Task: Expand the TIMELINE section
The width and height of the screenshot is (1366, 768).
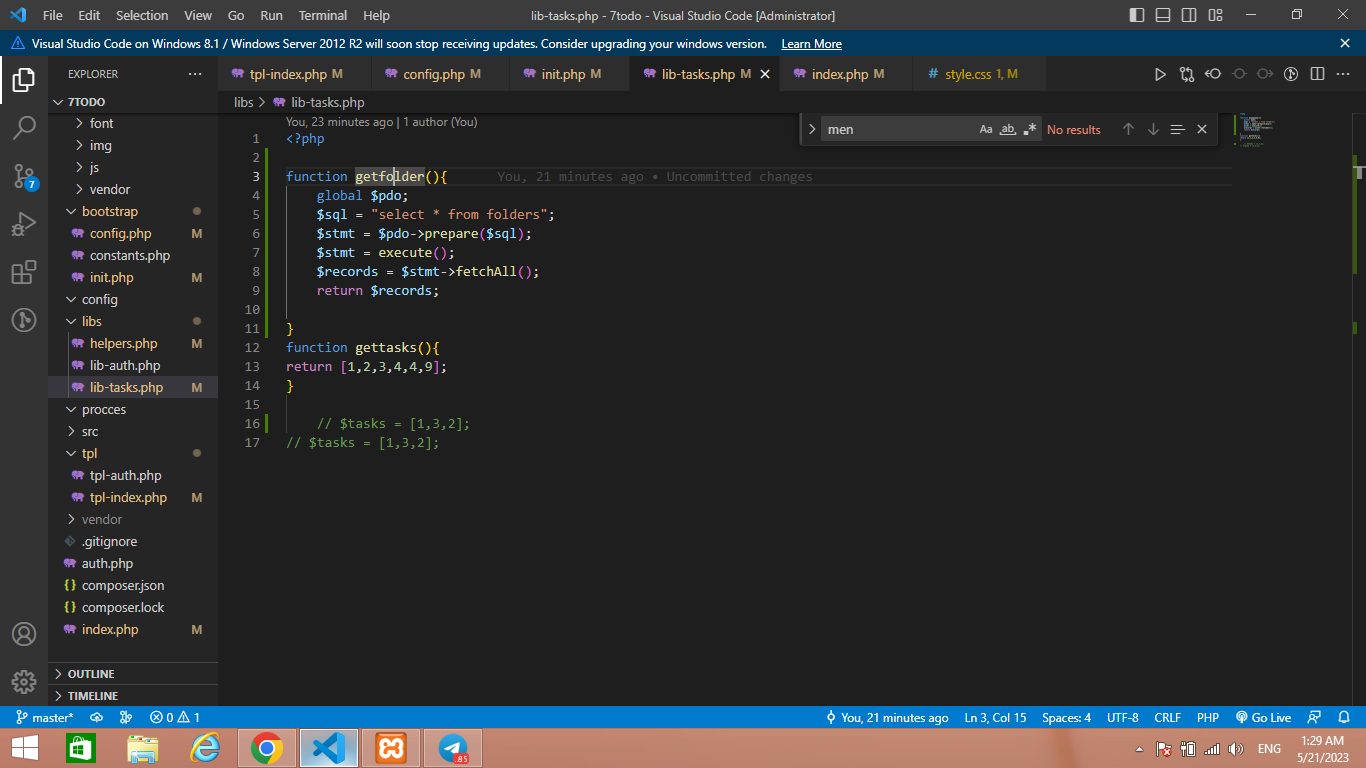Action: tap(133, 696)
